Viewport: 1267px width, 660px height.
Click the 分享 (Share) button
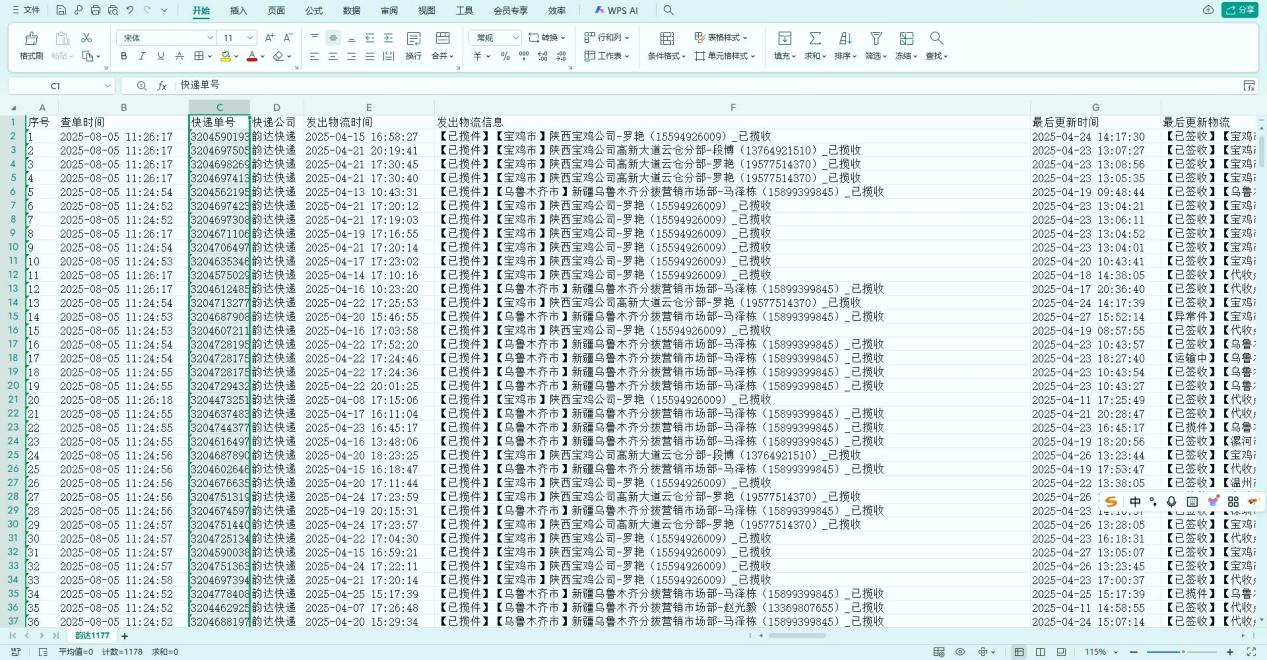click(1240, 10)
